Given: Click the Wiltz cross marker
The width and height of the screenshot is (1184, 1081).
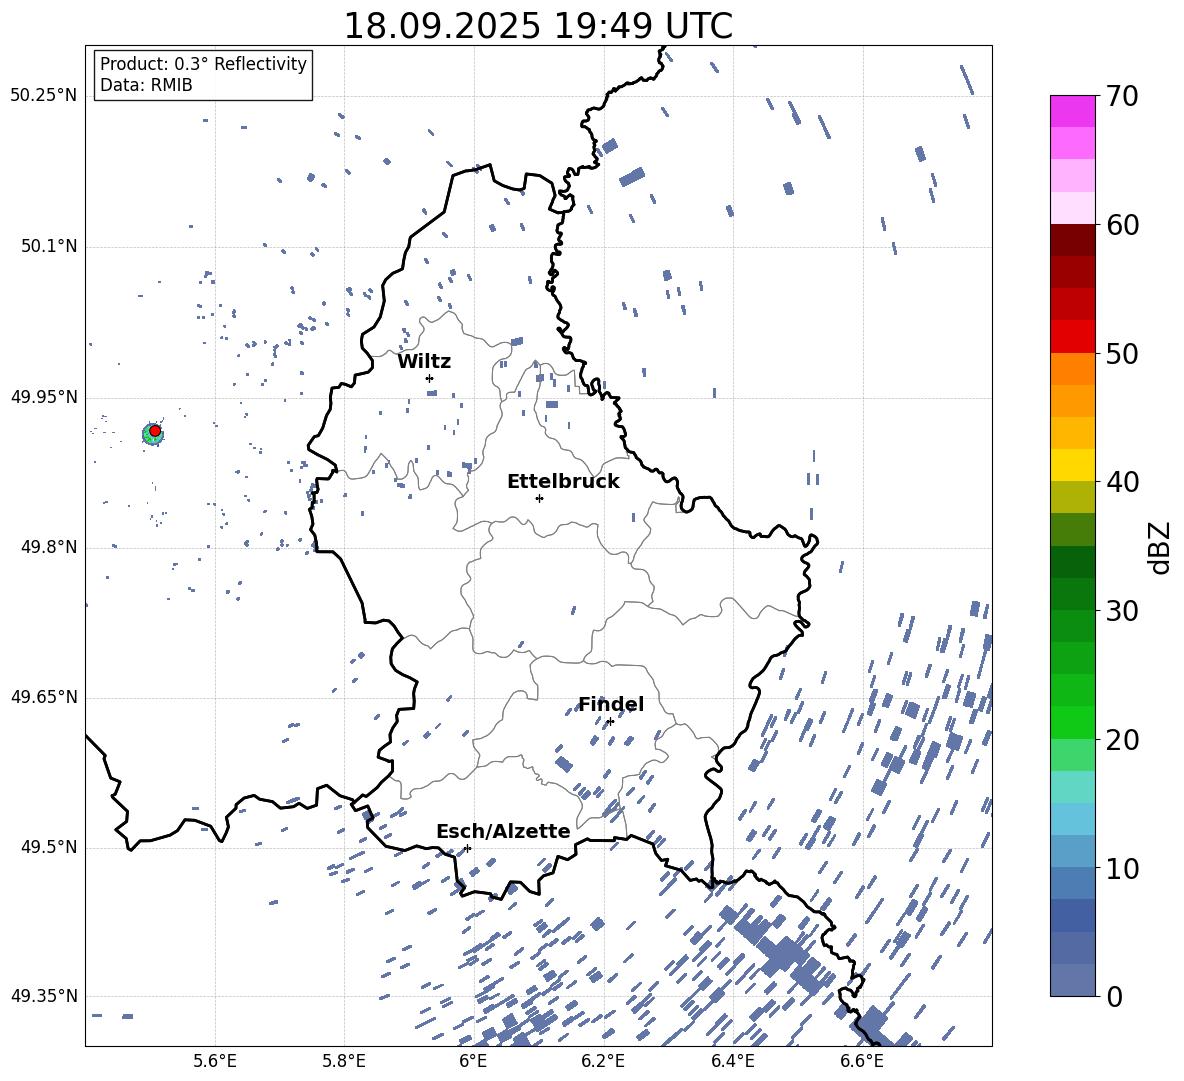Looking at the screenshot, I should pyautogui.click(x=429, y=378).
